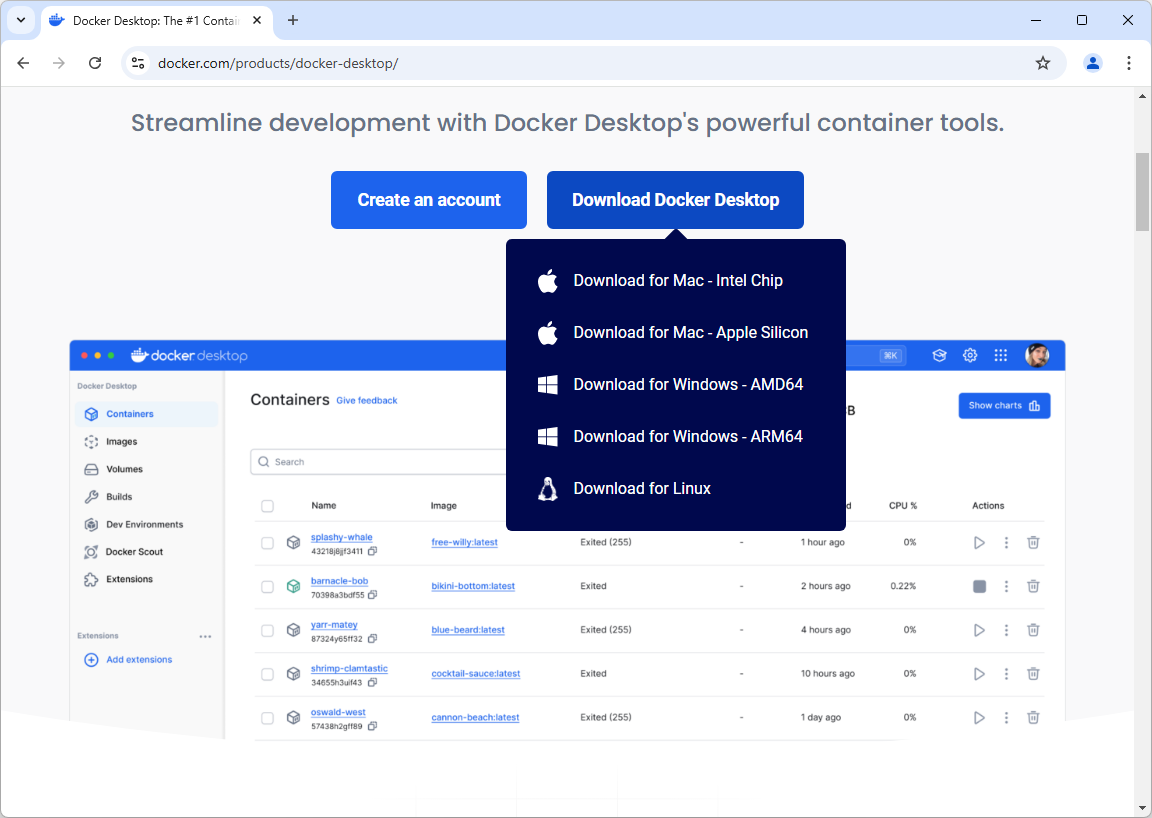
Task: Delete the splashy-whale container
Action: pyautogui.click(x=1033, y=542)
